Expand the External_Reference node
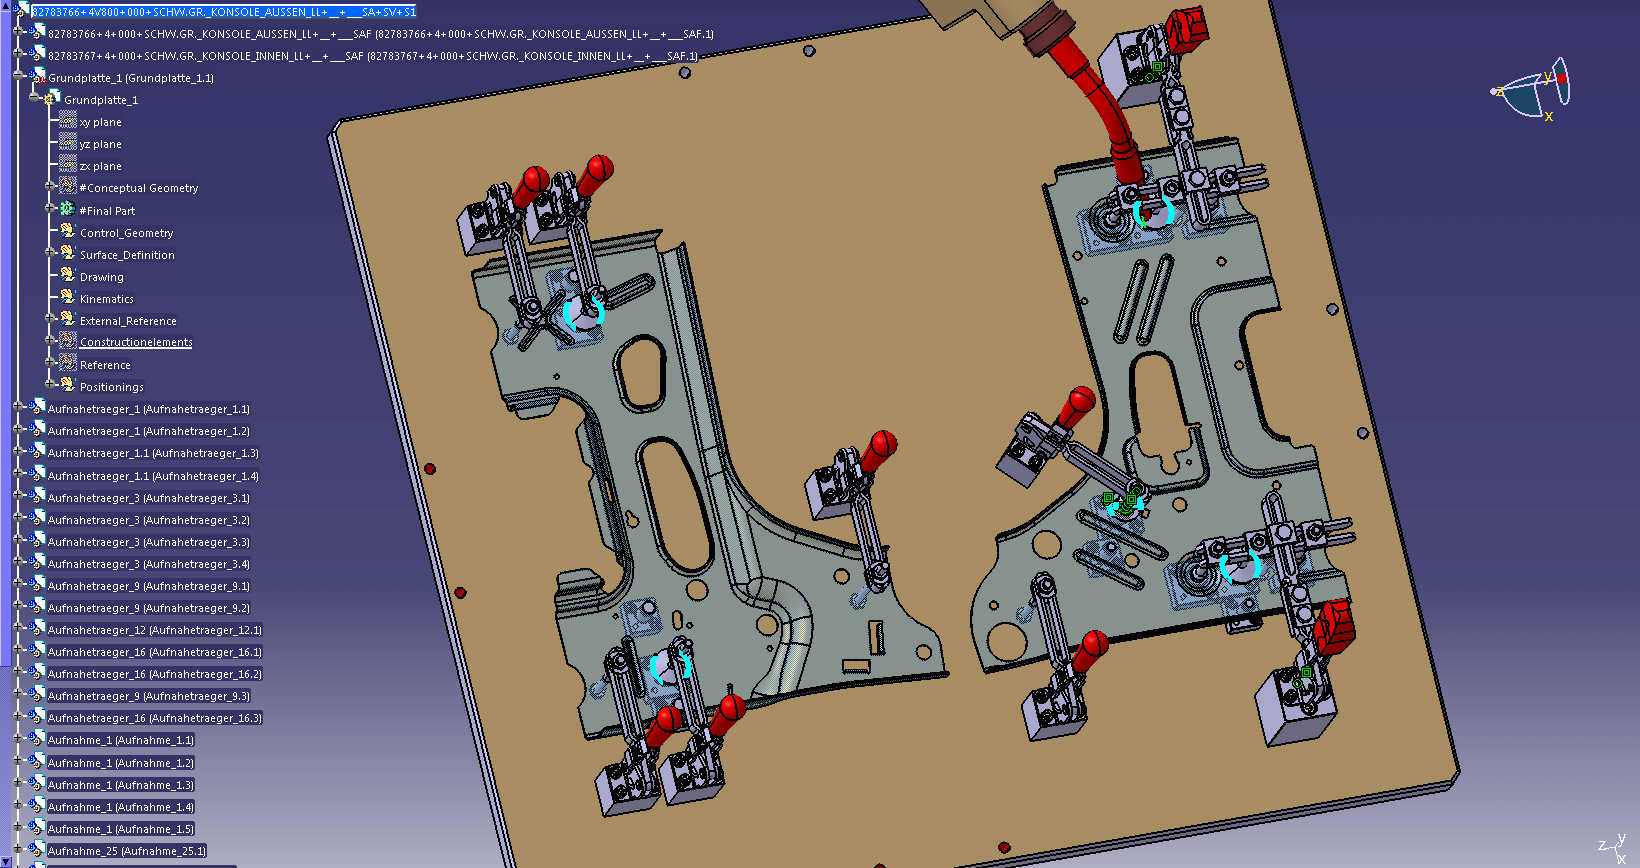Image resolution: width=1640 pixels, height=868 pixels. point(50,319)
